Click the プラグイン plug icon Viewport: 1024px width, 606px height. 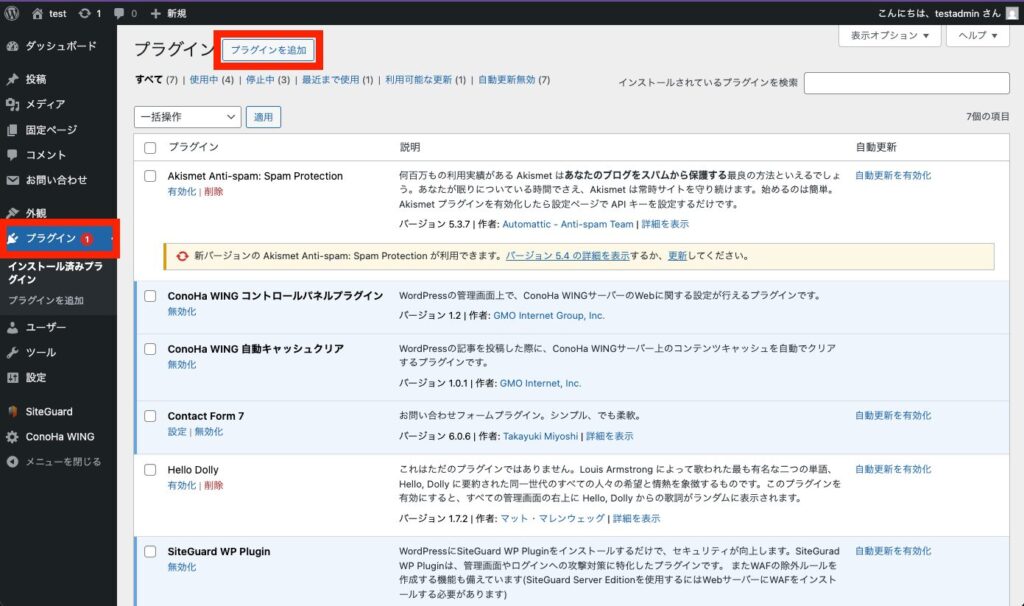(x=12, y=238)
